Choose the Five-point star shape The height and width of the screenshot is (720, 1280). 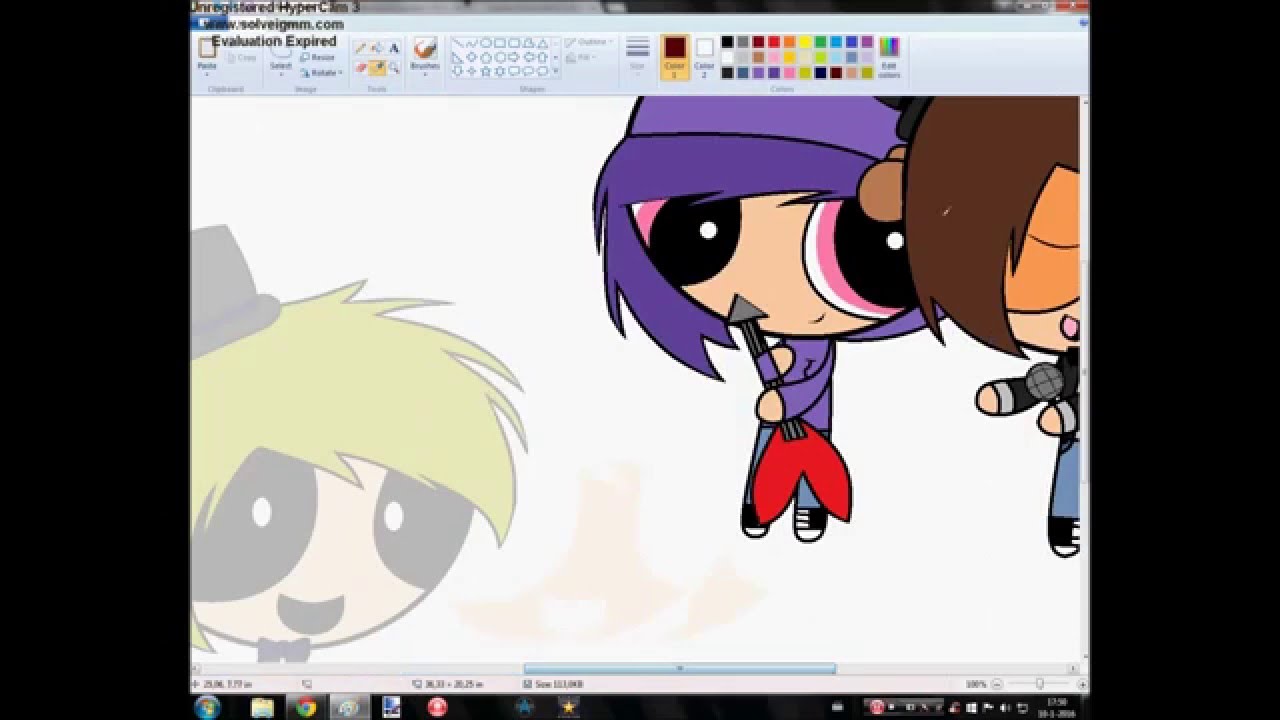click(x=486, y=71)
